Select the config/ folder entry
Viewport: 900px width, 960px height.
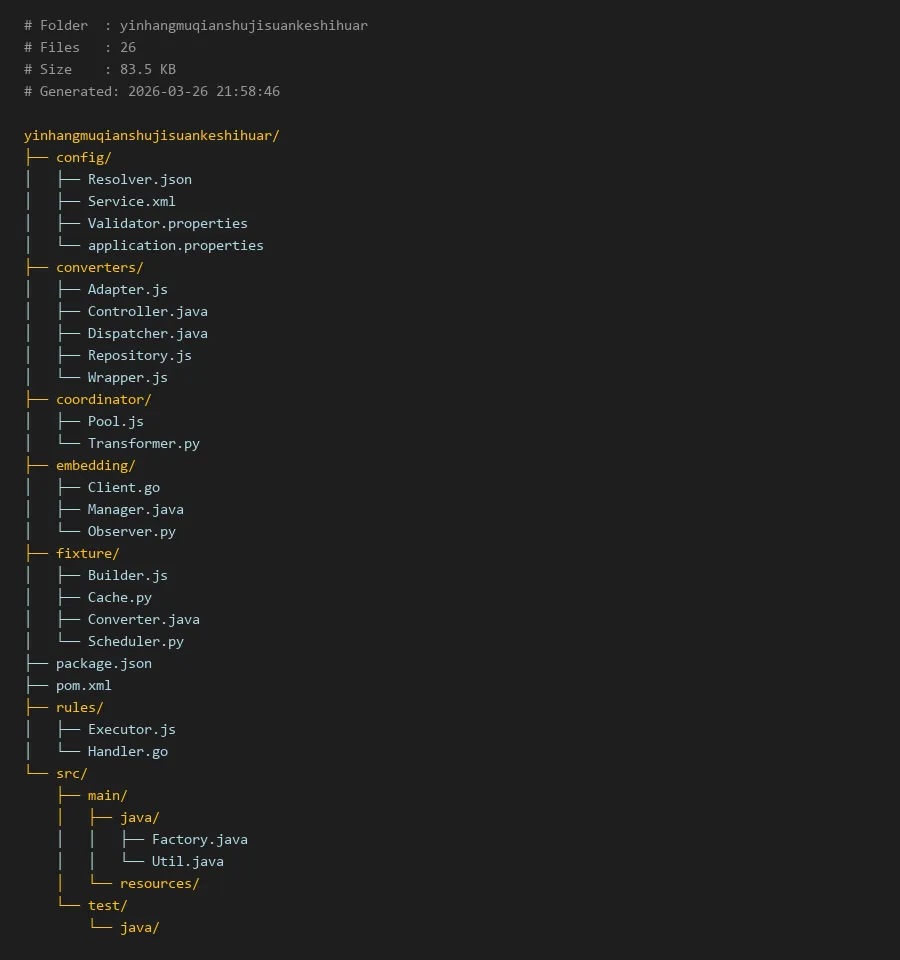pos(83,157)
